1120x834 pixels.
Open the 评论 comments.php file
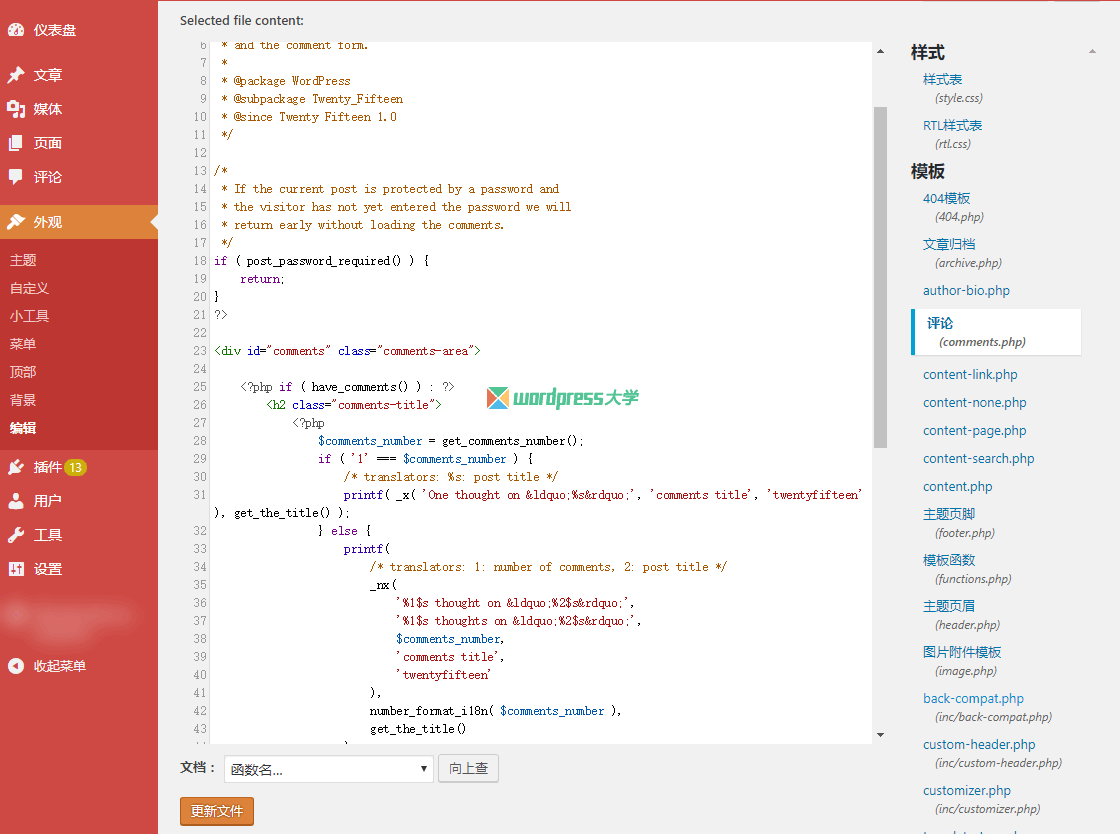click(x=997, y=332)
